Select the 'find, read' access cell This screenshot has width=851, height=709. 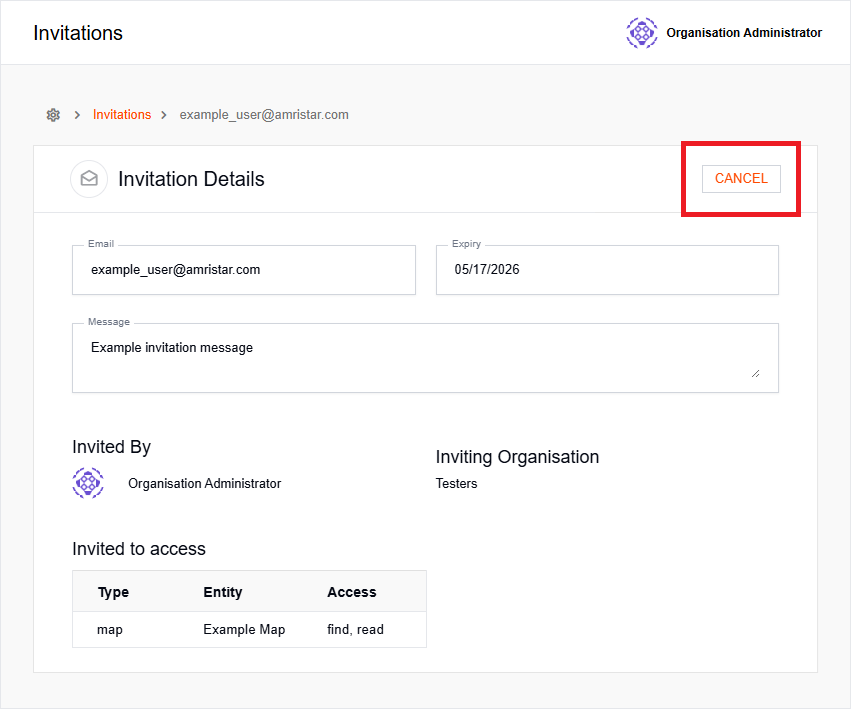pyautogui.click(x=355, y=629)
